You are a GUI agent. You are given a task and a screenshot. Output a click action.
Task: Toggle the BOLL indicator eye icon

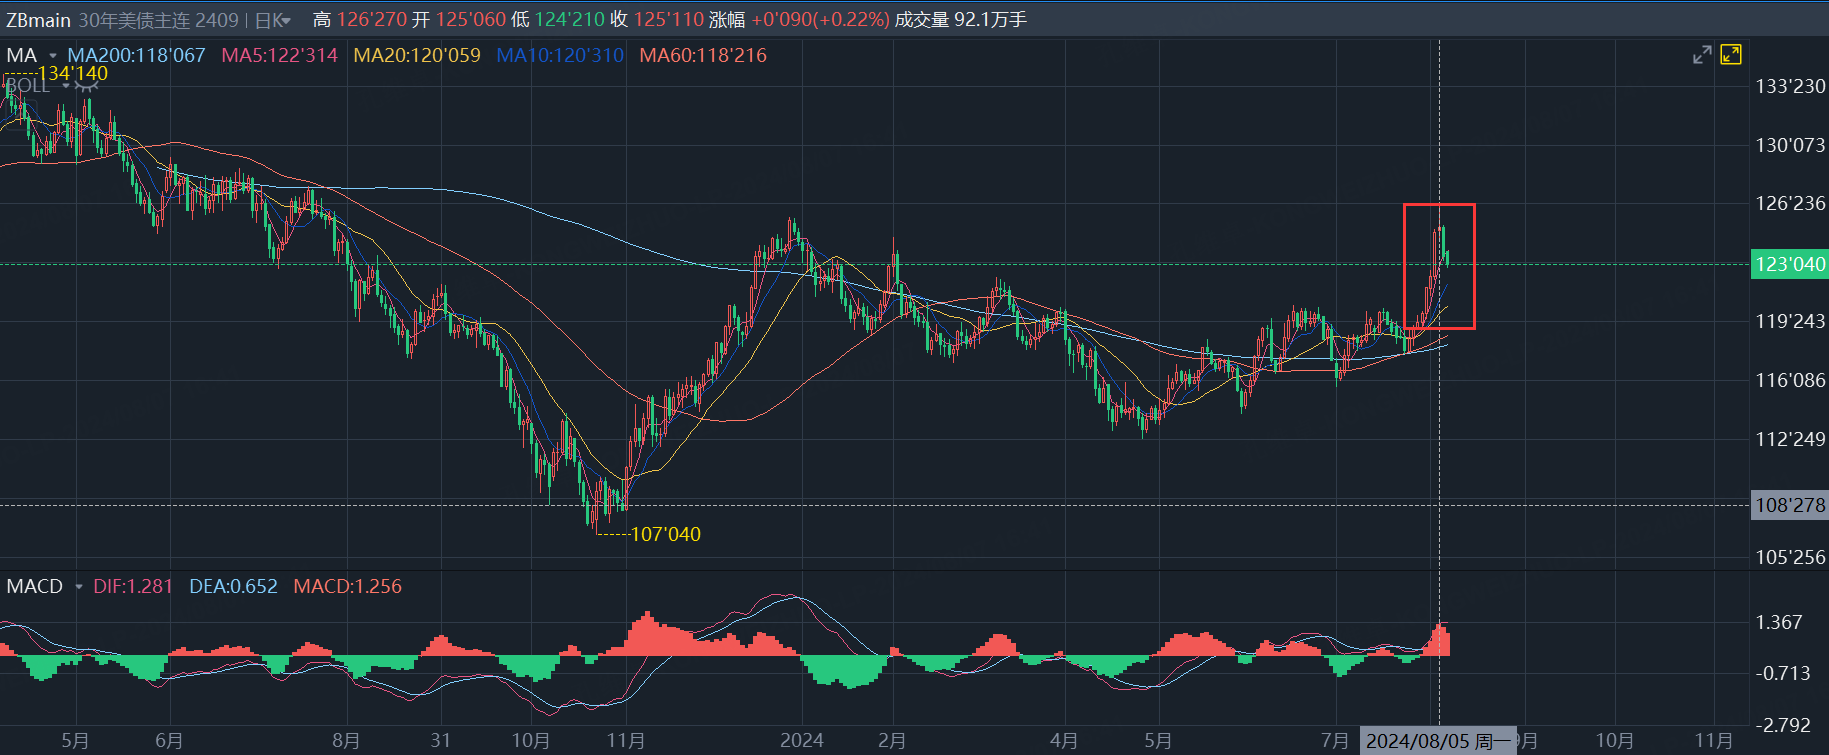[x=88, y=86]
